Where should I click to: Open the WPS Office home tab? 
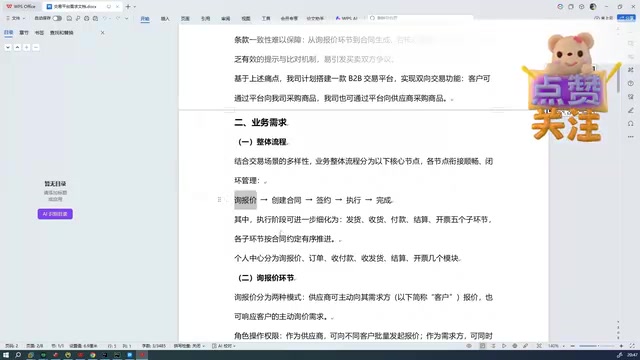click(x=21, y=7)
